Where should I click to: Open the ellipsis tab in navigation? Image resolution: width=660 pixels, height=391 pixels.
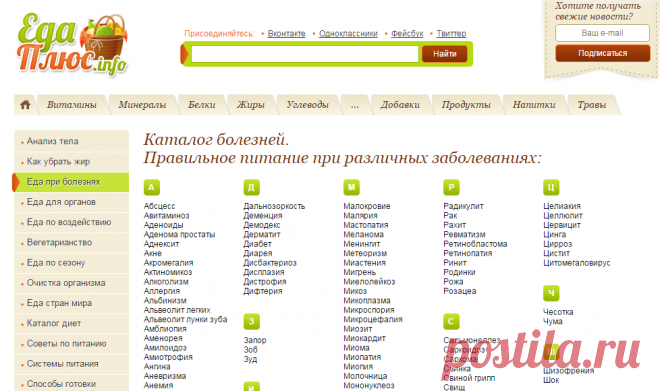click(x=355, y=105)
